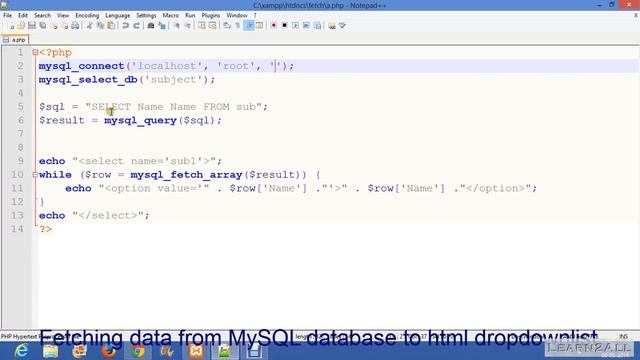
Task: Open Google Chrome from the taskbar
Action: [138, 351]
